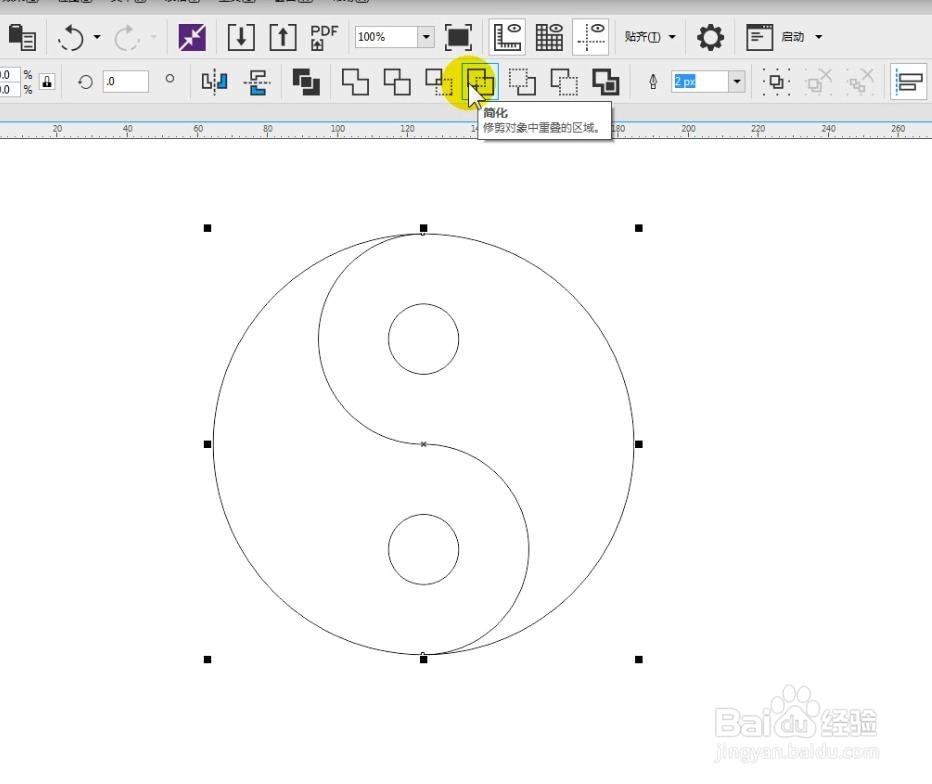
Task: Click the Export icon
Action: 283,37
